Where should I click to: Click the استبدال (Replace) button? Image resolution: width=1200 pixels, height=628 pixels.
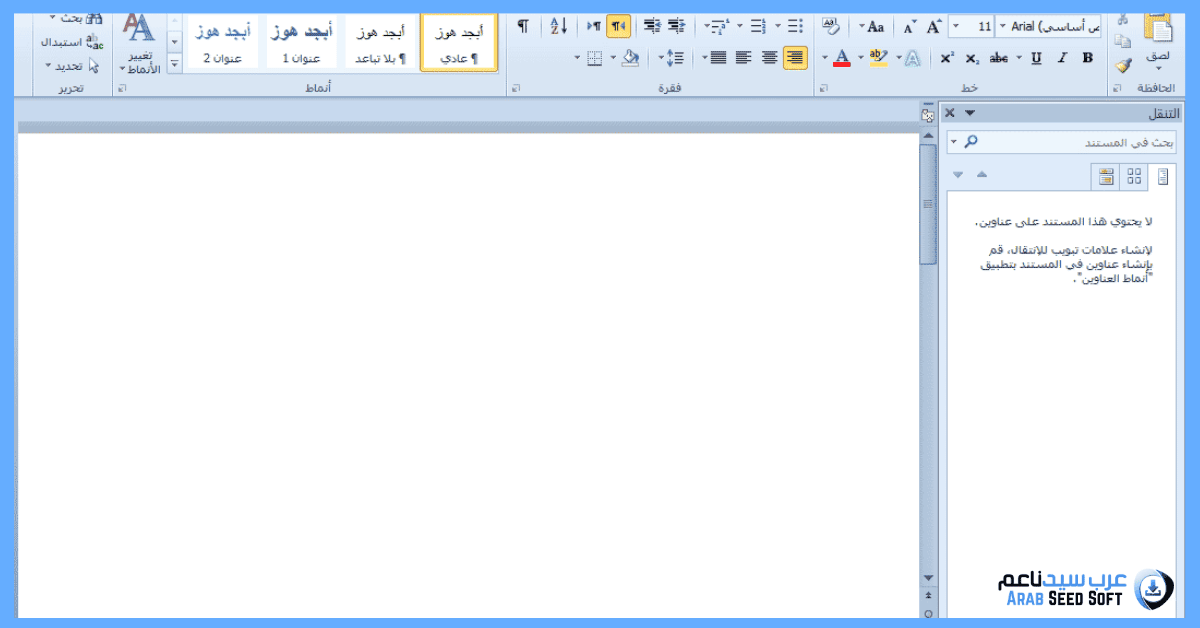click(x=70, y=42)
